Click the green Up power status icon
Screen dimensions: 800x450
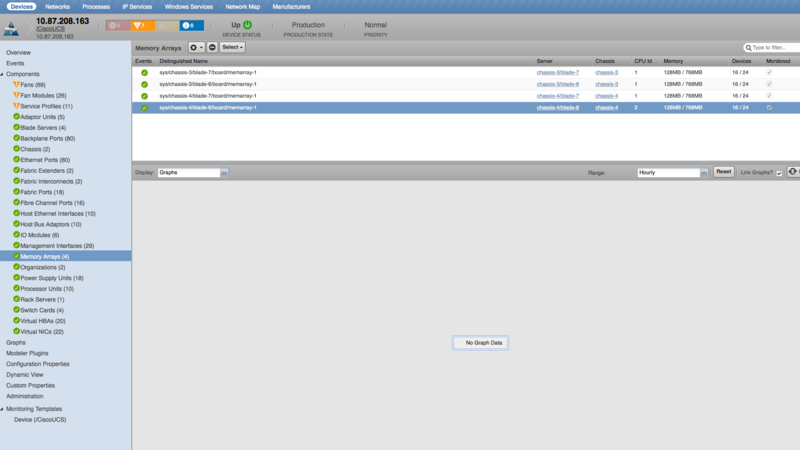click(x=247, y=24)
